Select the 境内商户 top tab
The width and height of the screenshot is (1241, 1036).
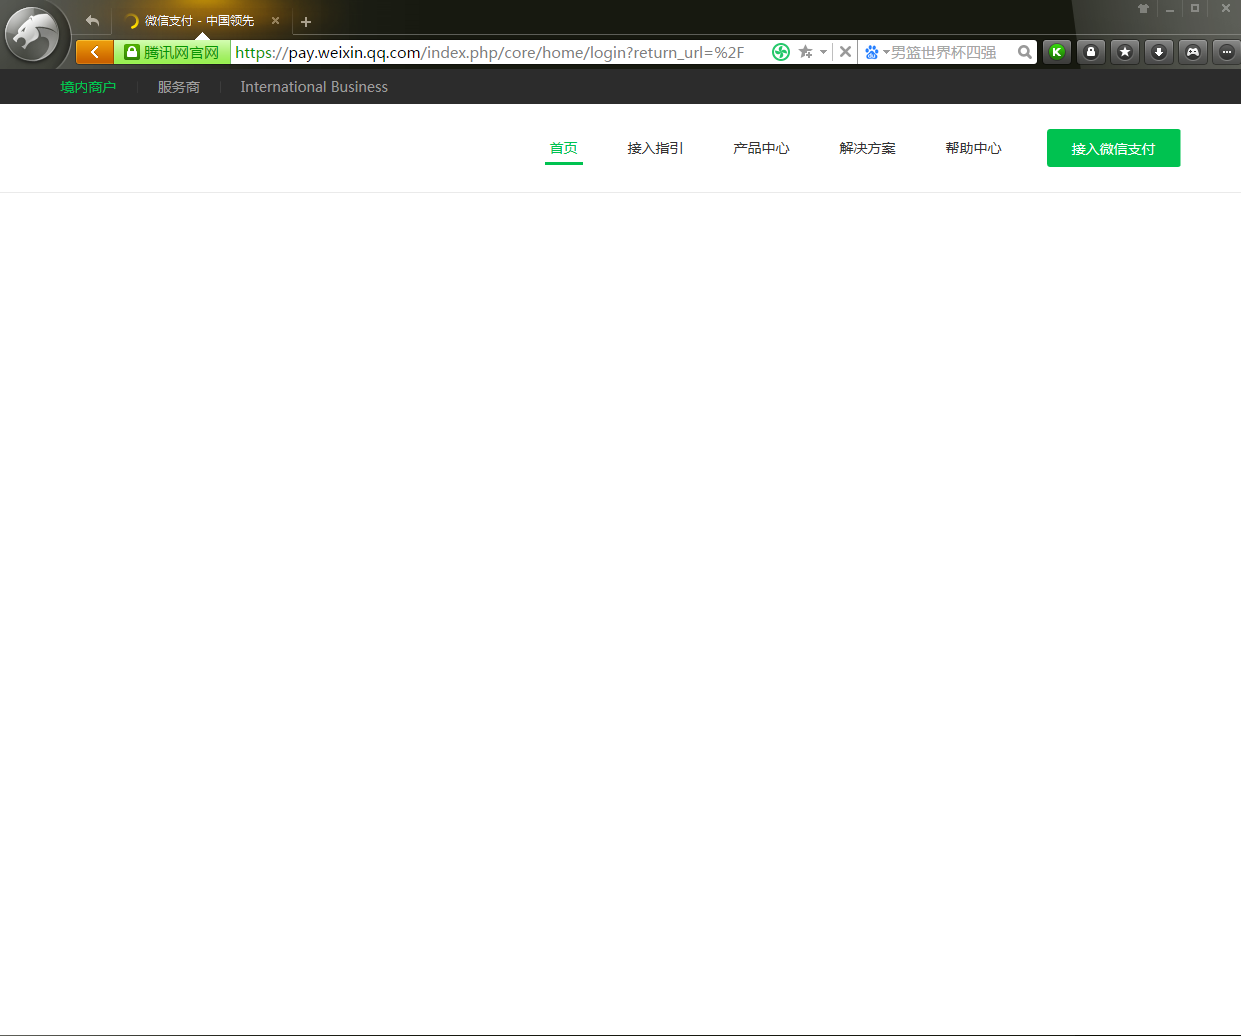pos(88,87)
